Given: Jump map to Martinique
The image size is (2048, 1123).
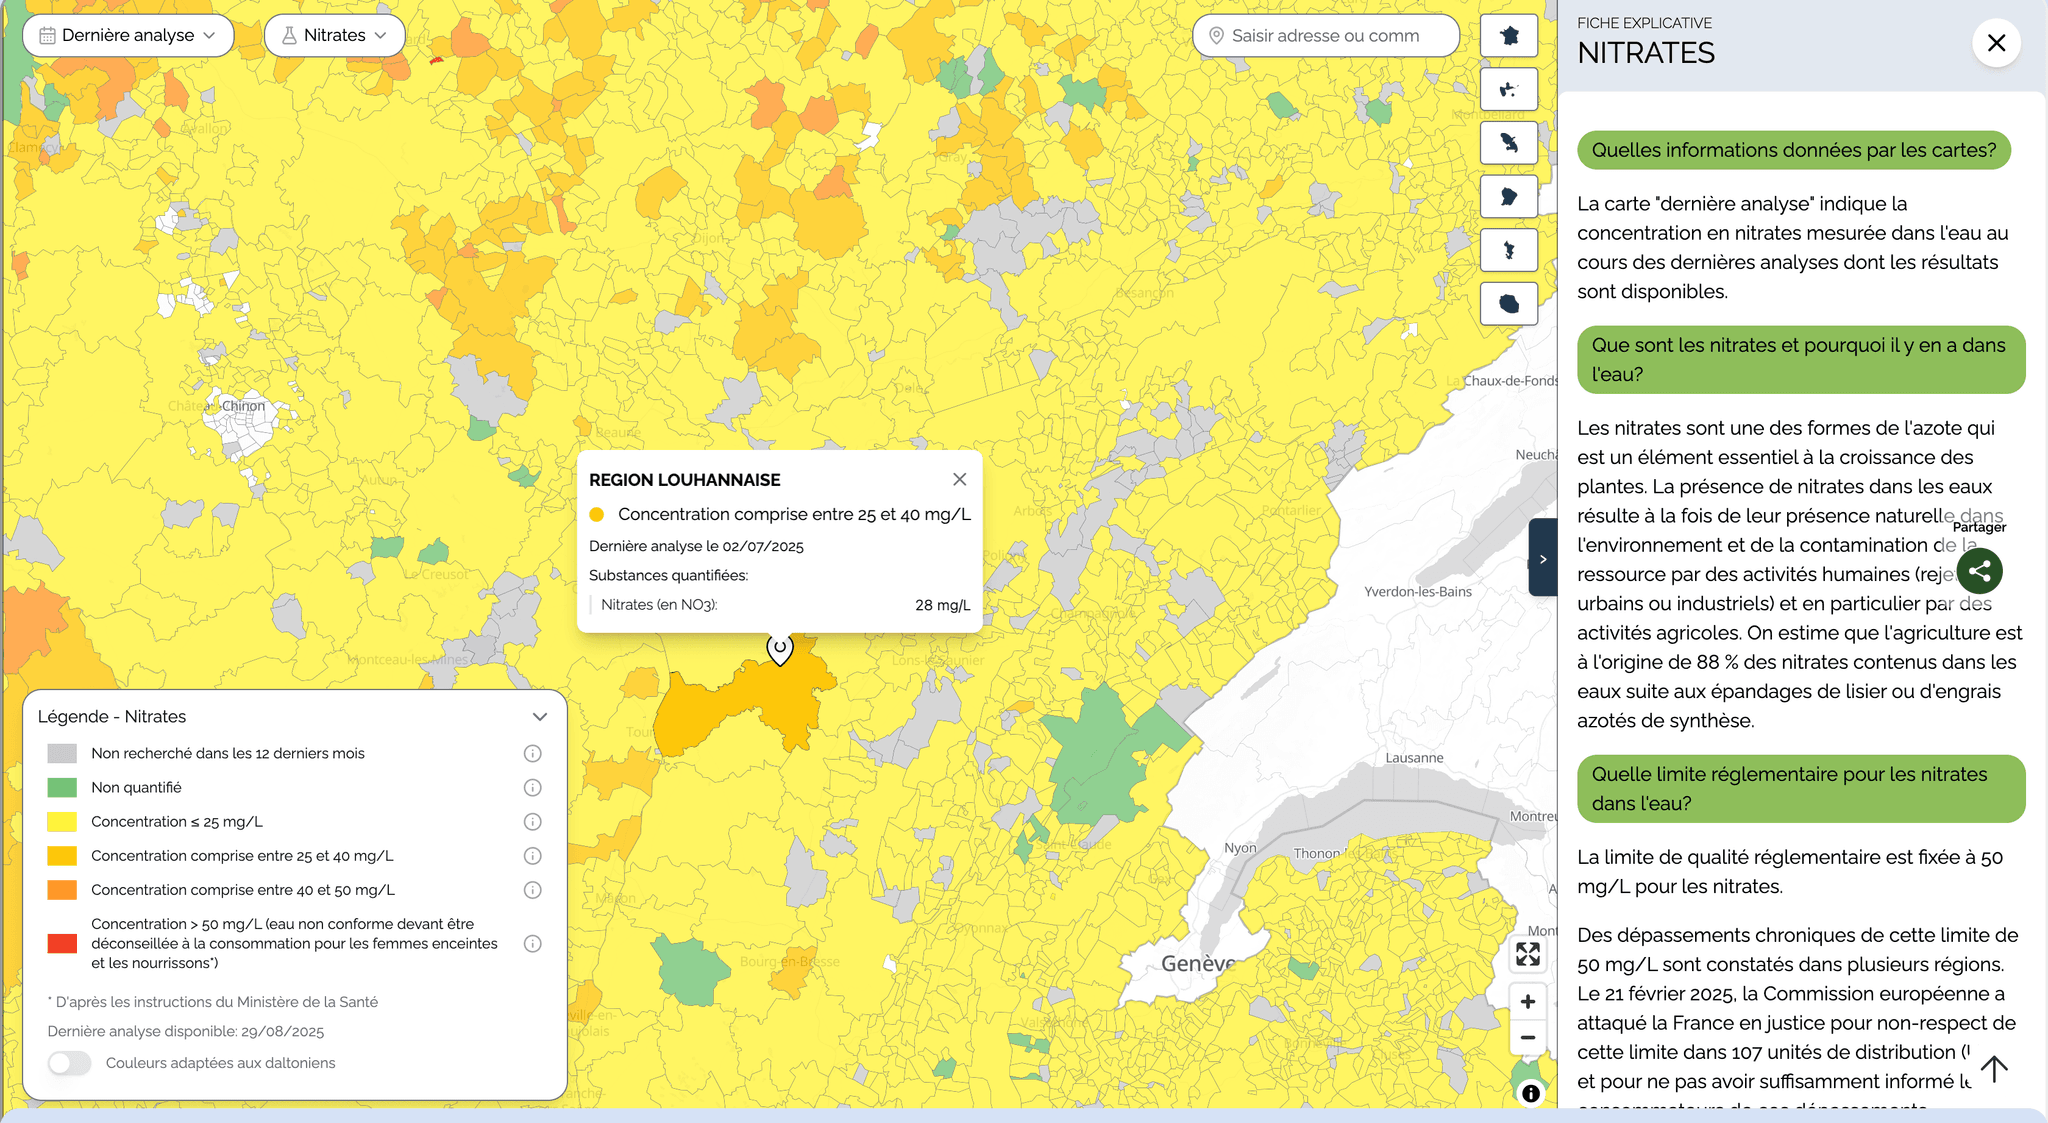Looking at the screenshot, I should pyautogui.click(x=1508, y=143).
